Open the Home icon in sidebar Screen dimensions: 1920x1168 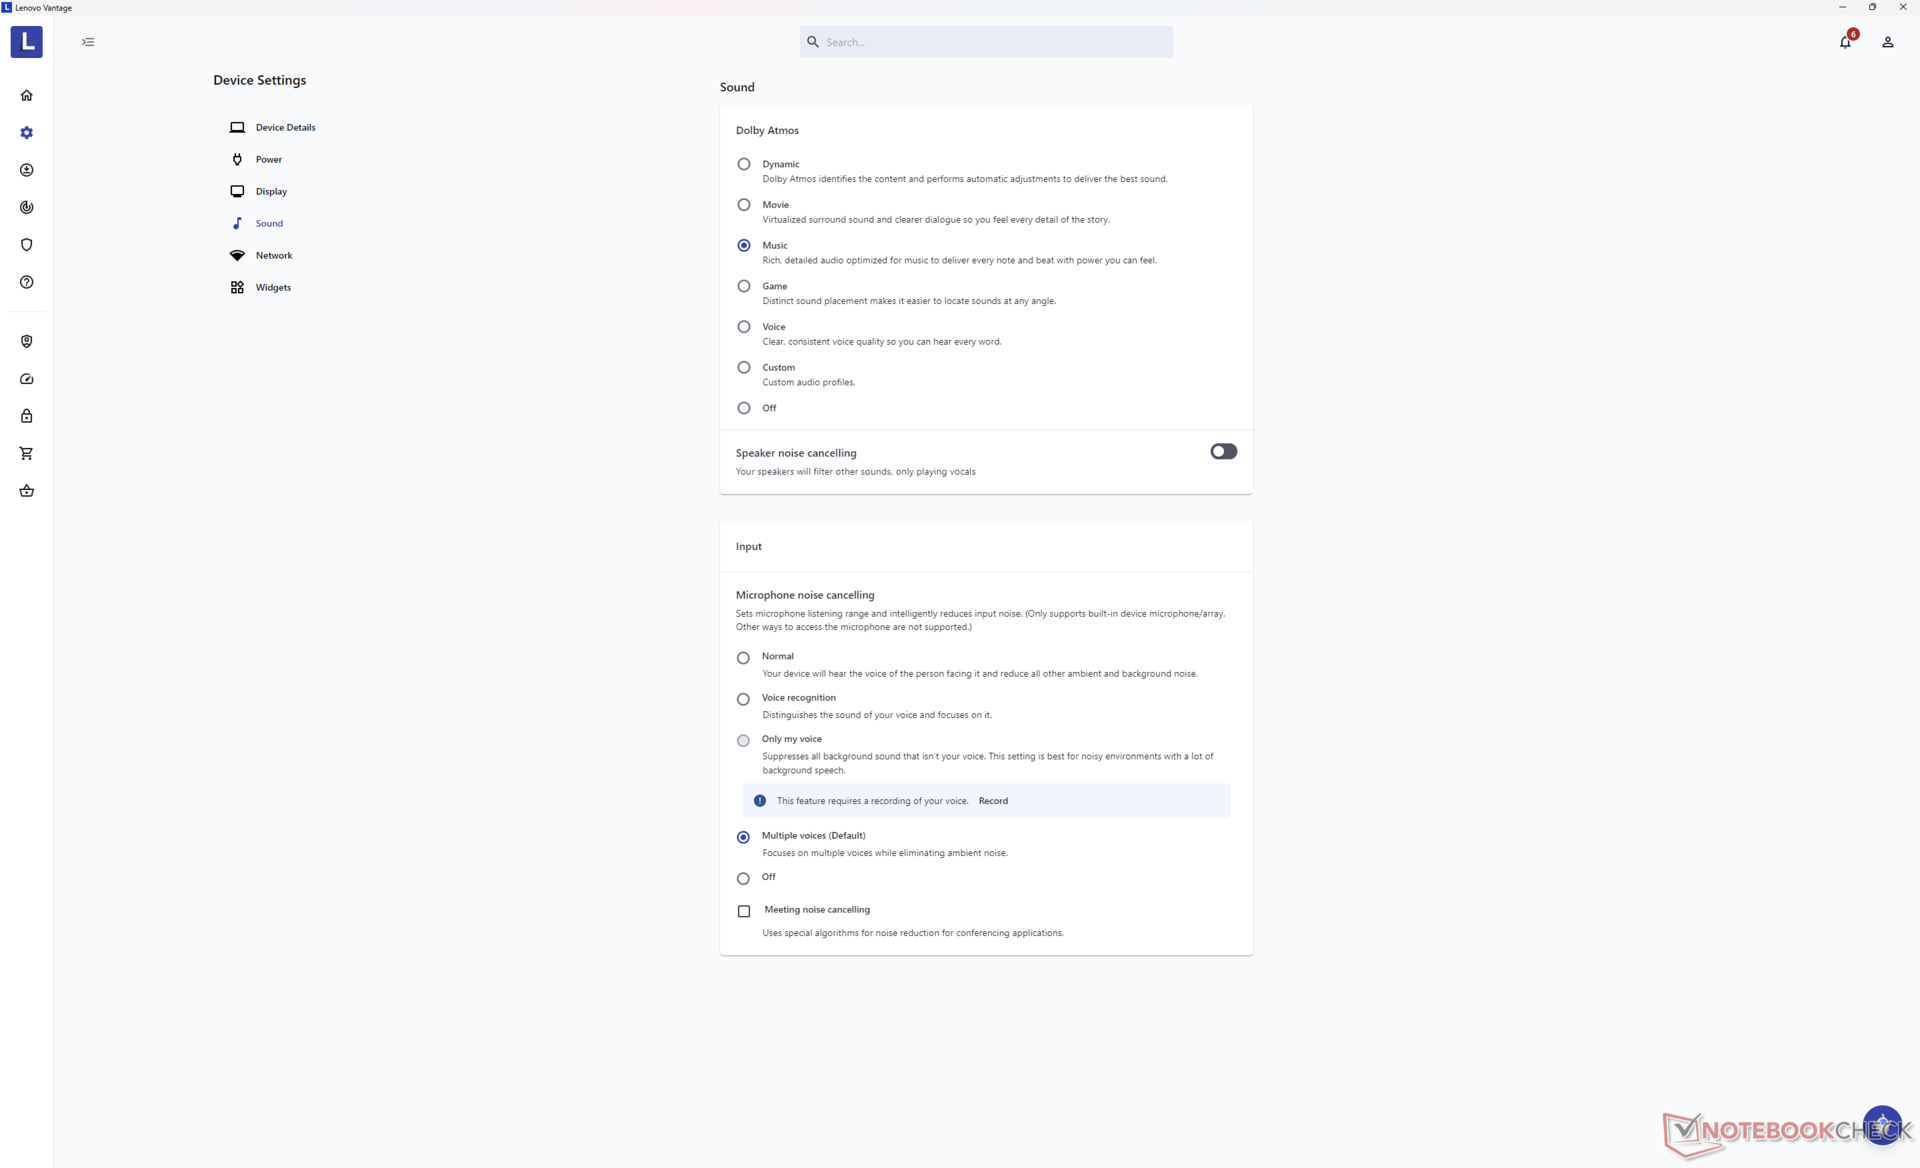coord(27,96)
